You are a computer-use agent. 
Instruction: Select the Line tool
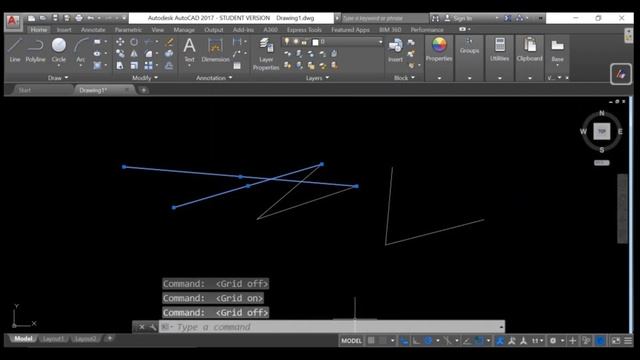pyautogui.click(x=15, y=50)
